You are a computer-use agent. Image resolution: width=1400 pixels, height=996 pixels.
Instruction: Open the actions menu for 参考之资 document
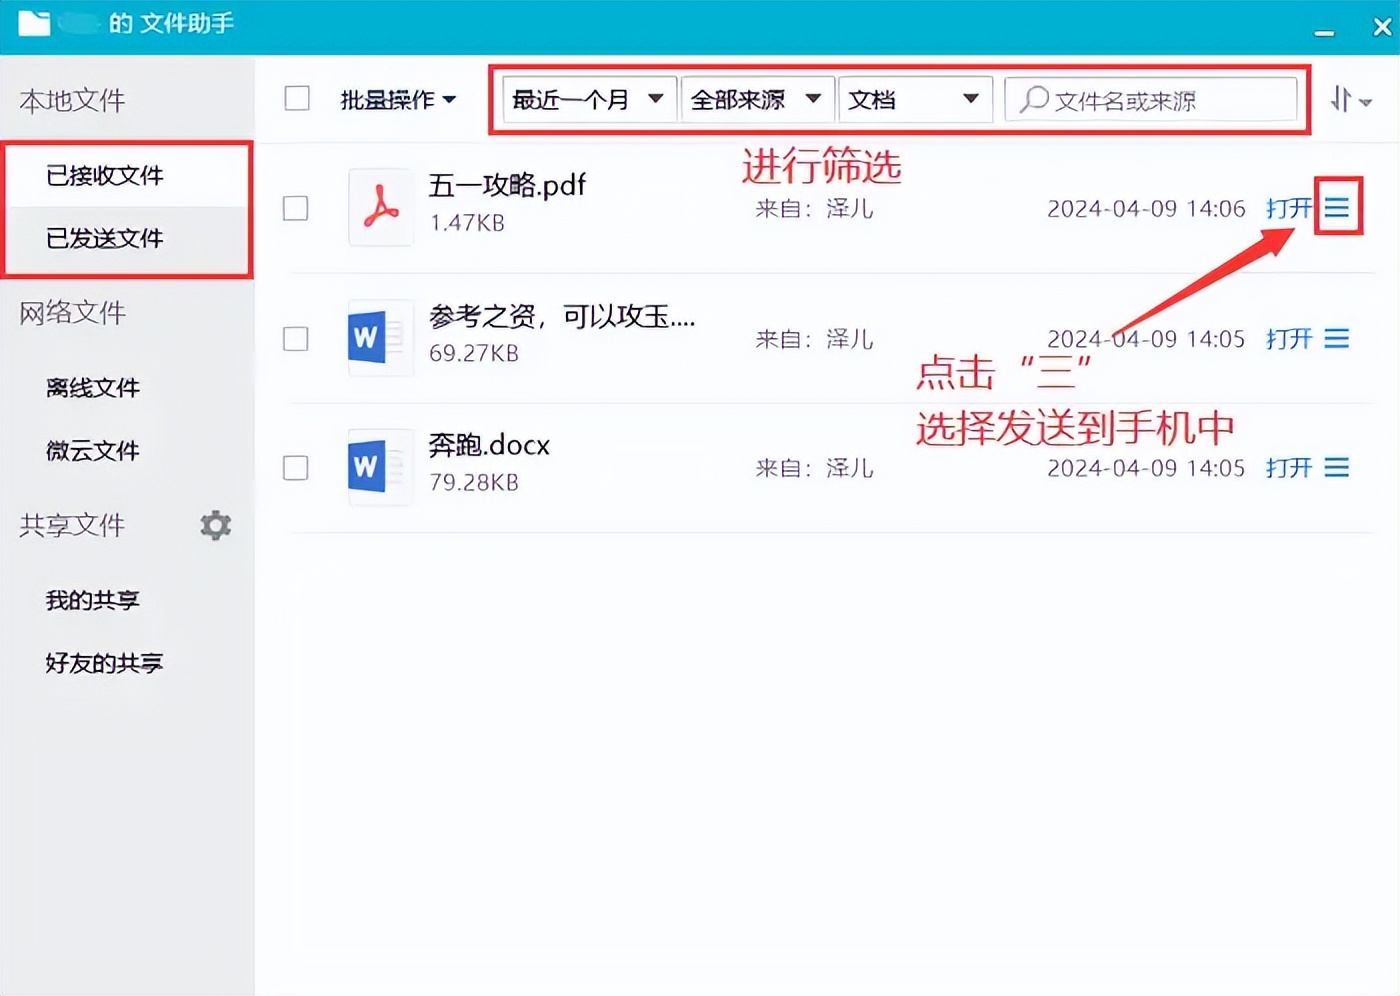pyautogui.click(x=1338, y=338)
